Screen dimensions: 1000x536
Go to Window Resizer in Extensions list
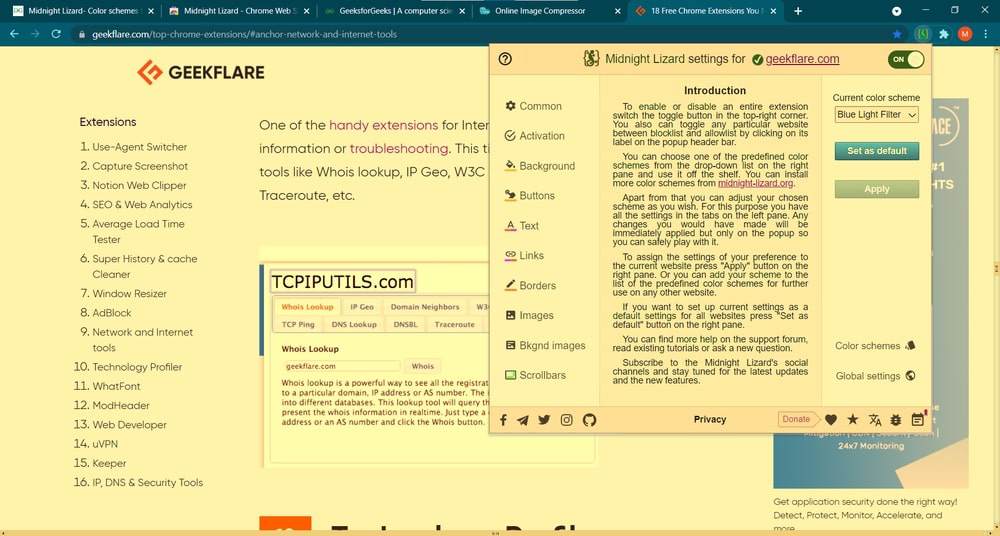pos(129,294)
